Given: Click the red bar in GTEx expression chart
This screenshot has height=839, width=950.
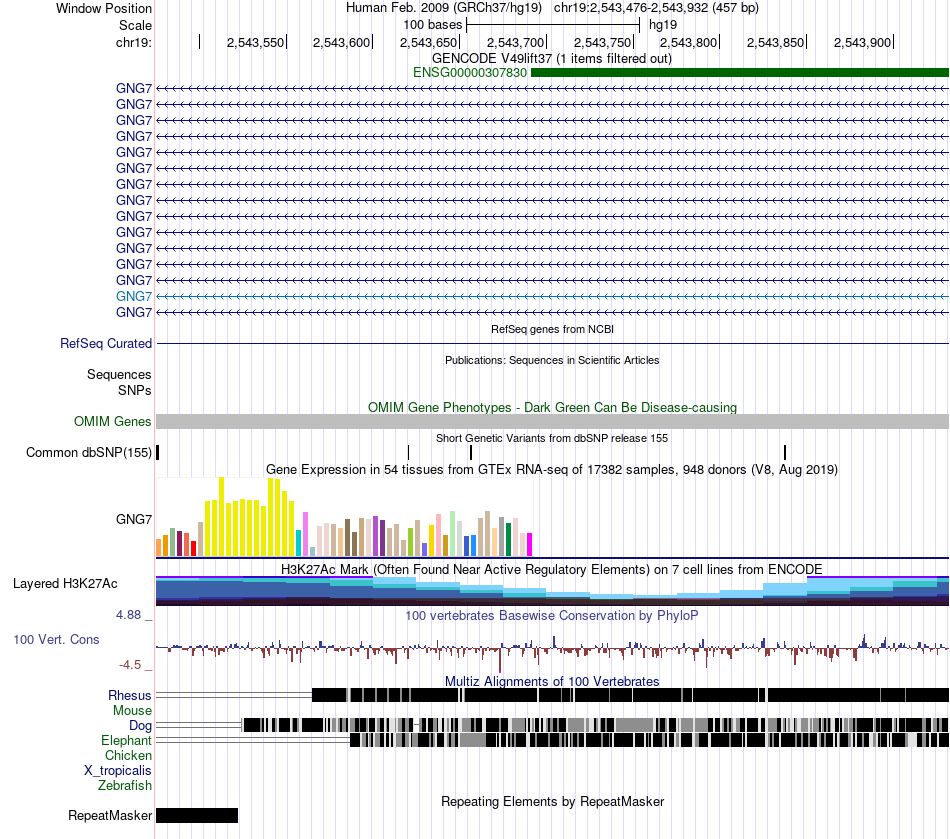Looking at the screenshot, I should [193, 549].
